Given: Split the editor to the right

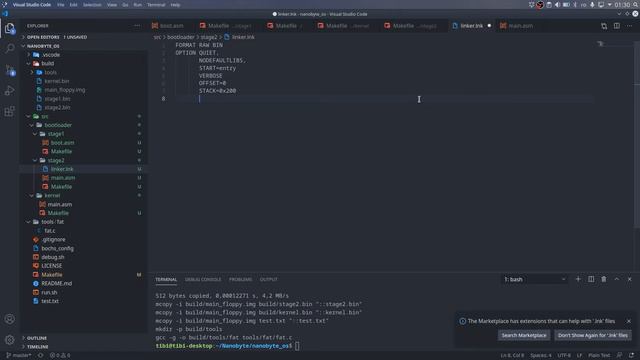Looking at the screenshot, I should (617, 26).
